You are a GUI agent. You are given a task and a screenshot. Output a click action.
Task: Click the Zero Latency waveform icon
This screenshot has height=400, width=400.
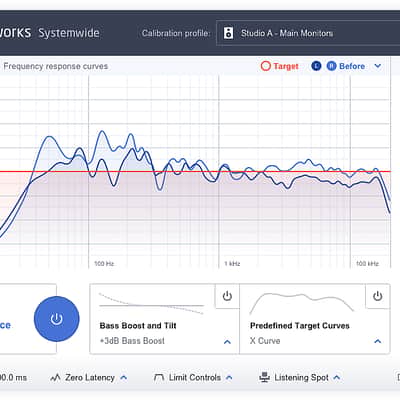pyautogui.click(x=55, y=378)
